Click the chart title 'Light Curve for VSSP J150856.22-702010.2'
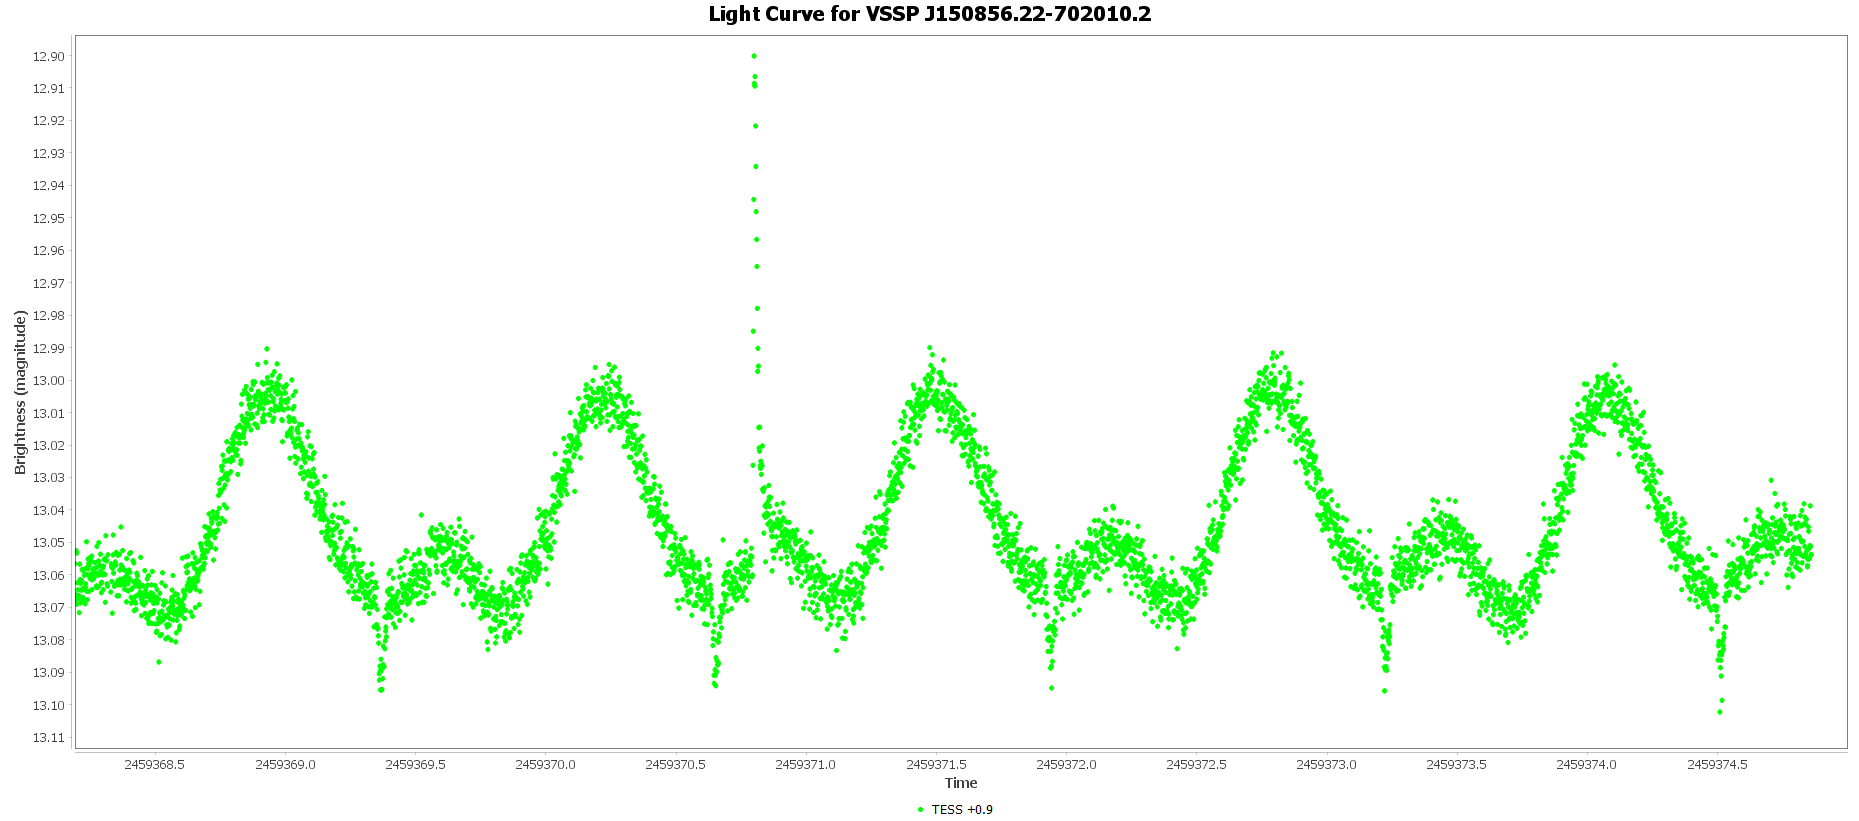 pyautogui.click(x=929, y=14)
